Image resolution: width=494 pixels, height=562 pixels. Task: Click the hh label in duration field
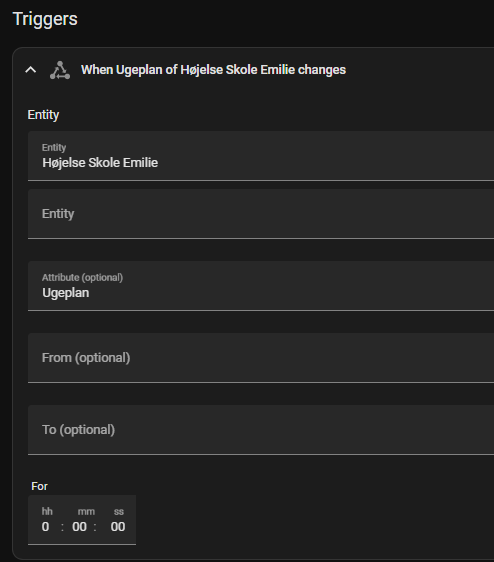click(x=47, y=511)
